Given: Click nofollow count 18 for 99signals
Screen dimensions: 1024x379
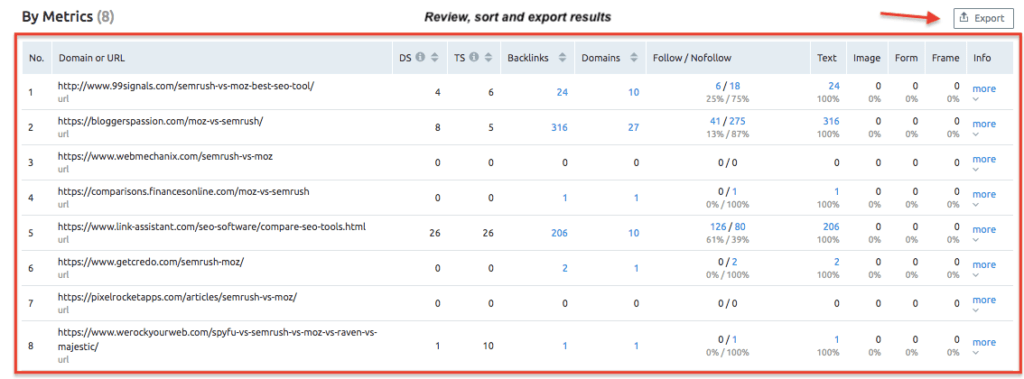Looking at the screenshot, I should 735,86.
